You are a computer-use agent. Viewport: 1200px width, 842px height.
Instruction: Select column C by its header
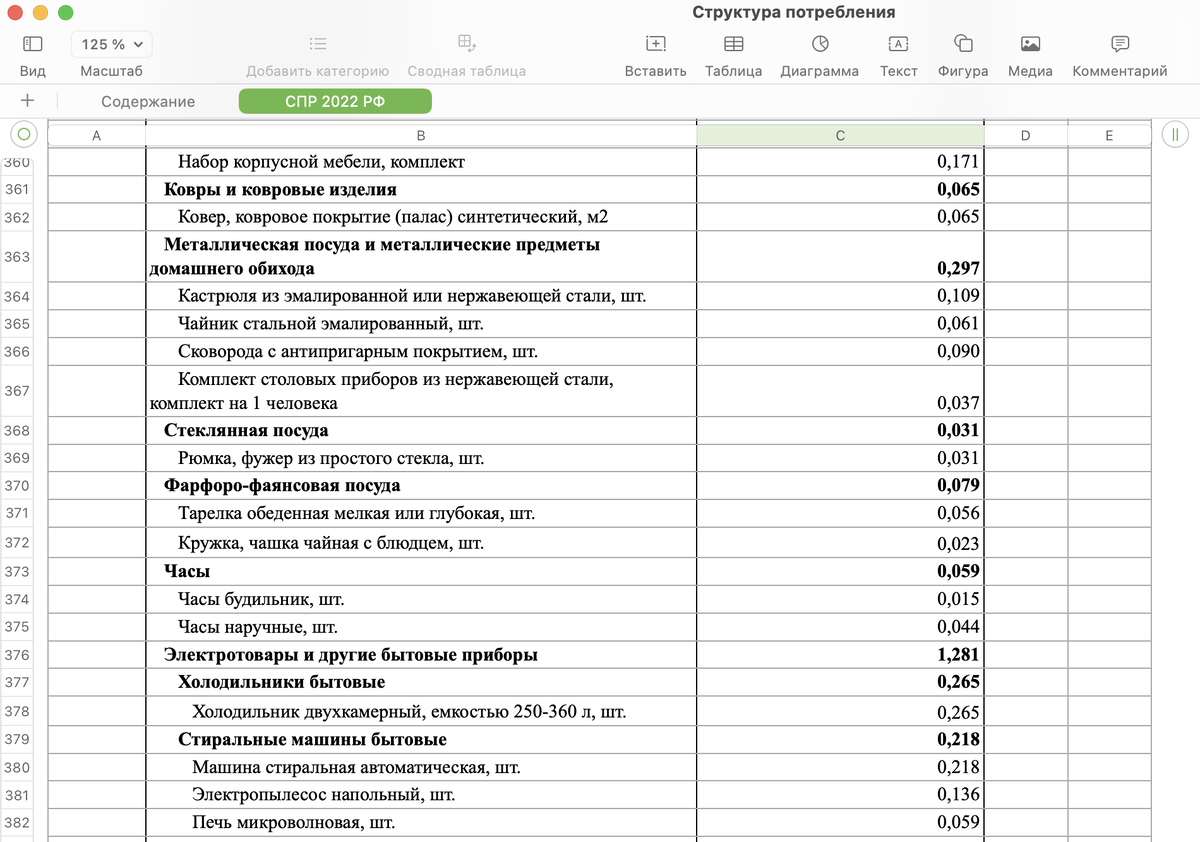coord(840,133)
